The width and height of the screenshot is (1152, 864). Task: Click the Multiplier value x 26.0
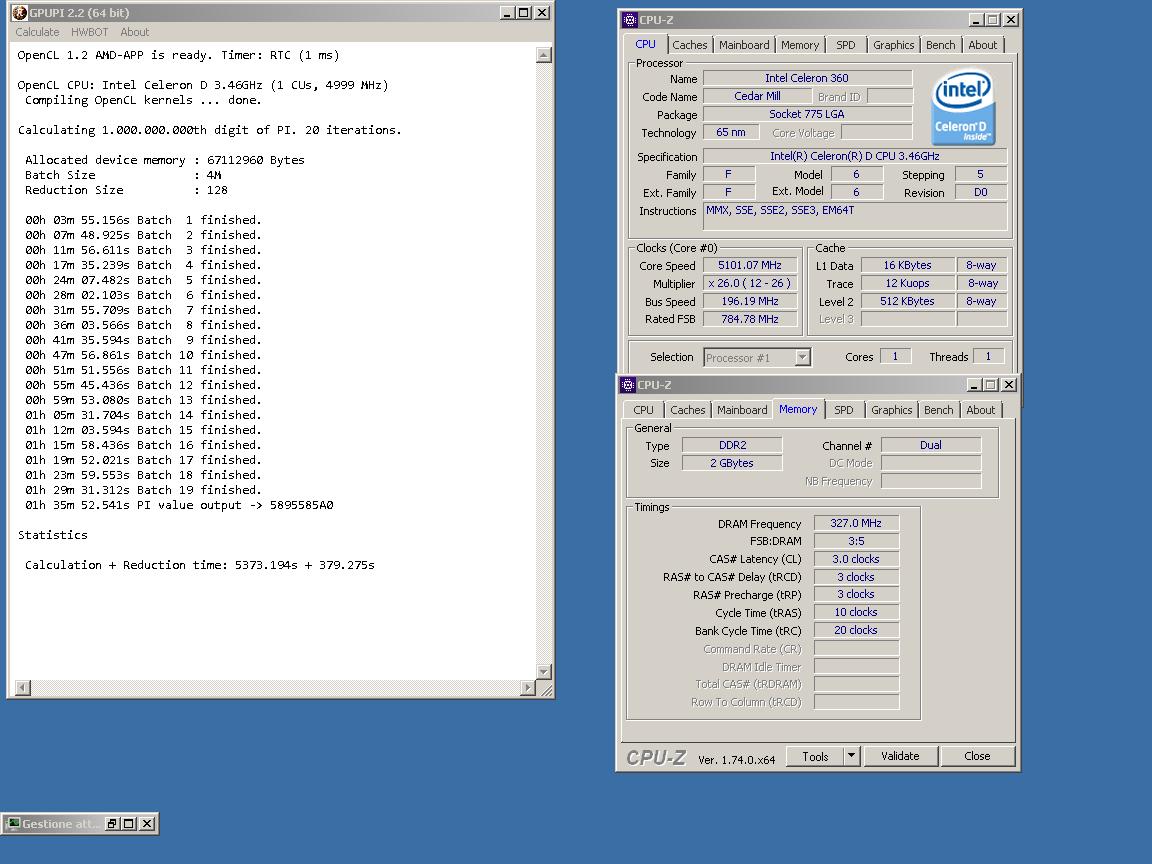coord(749,283)
